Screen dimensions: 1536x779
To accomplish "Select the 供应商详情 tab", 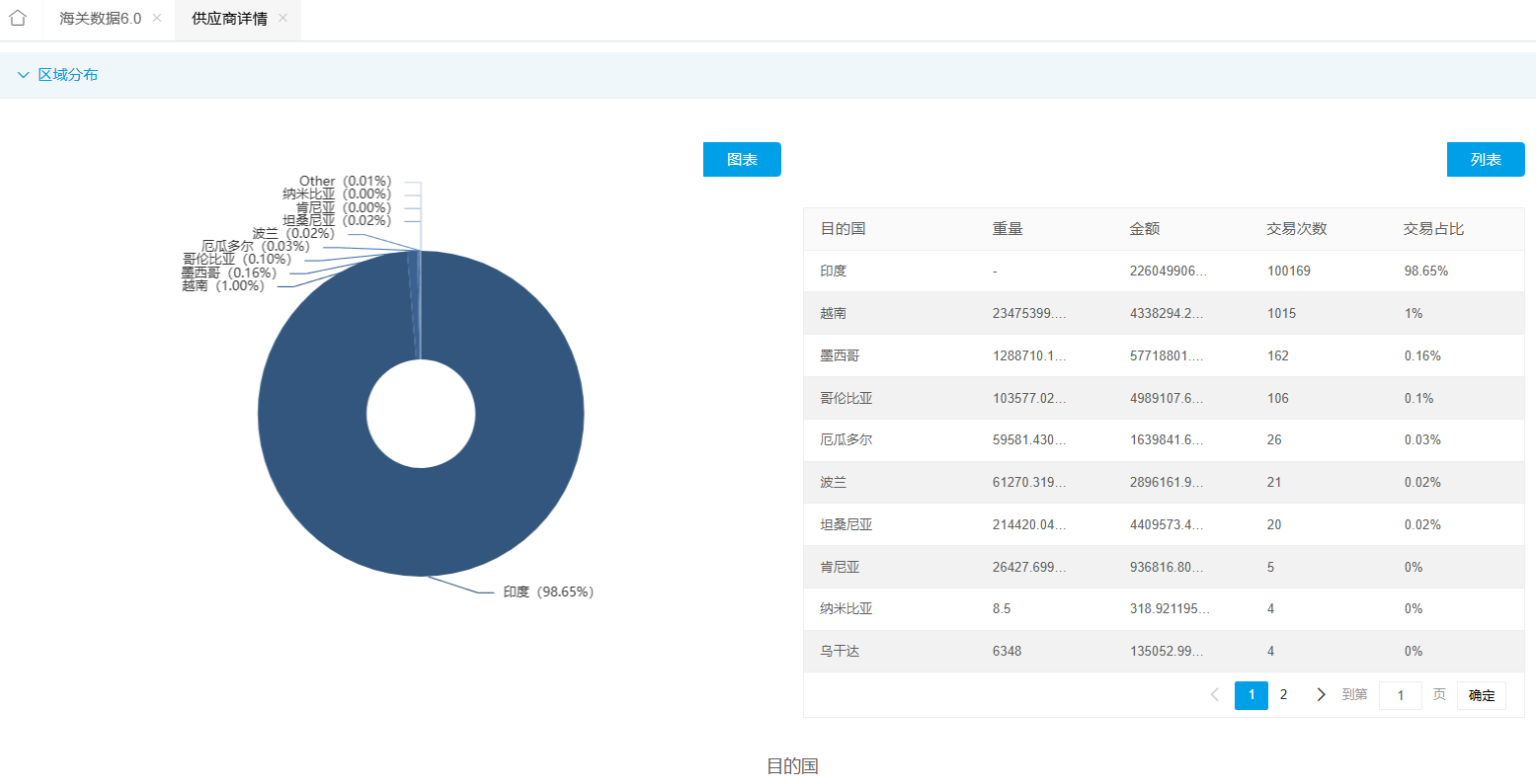I will point(229,19).
